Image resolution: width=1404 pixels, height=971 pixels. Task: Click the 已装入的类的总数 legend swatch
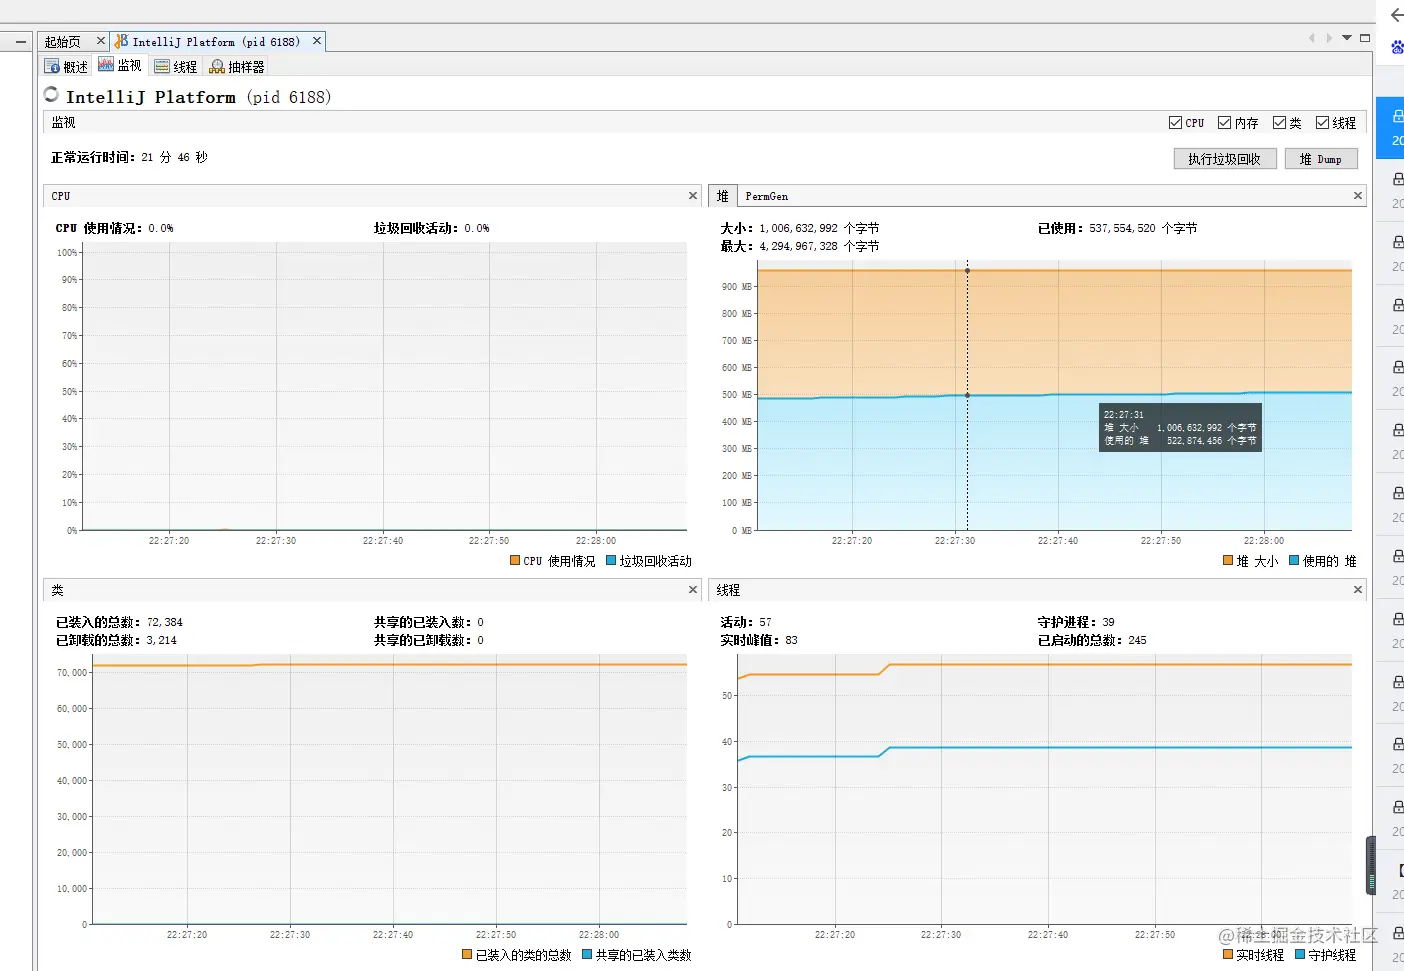click(467, 955)
